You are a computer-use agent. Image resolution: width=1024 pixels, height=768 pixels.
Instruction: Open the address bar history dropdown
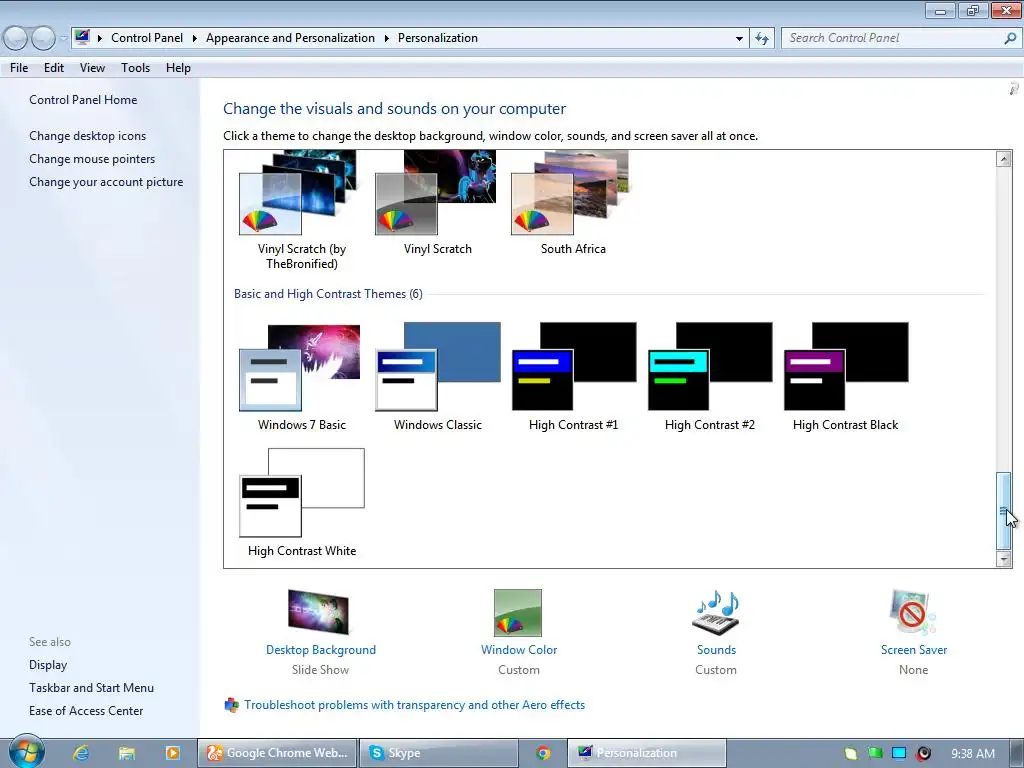pyautogui.click(x=739, y=39)
